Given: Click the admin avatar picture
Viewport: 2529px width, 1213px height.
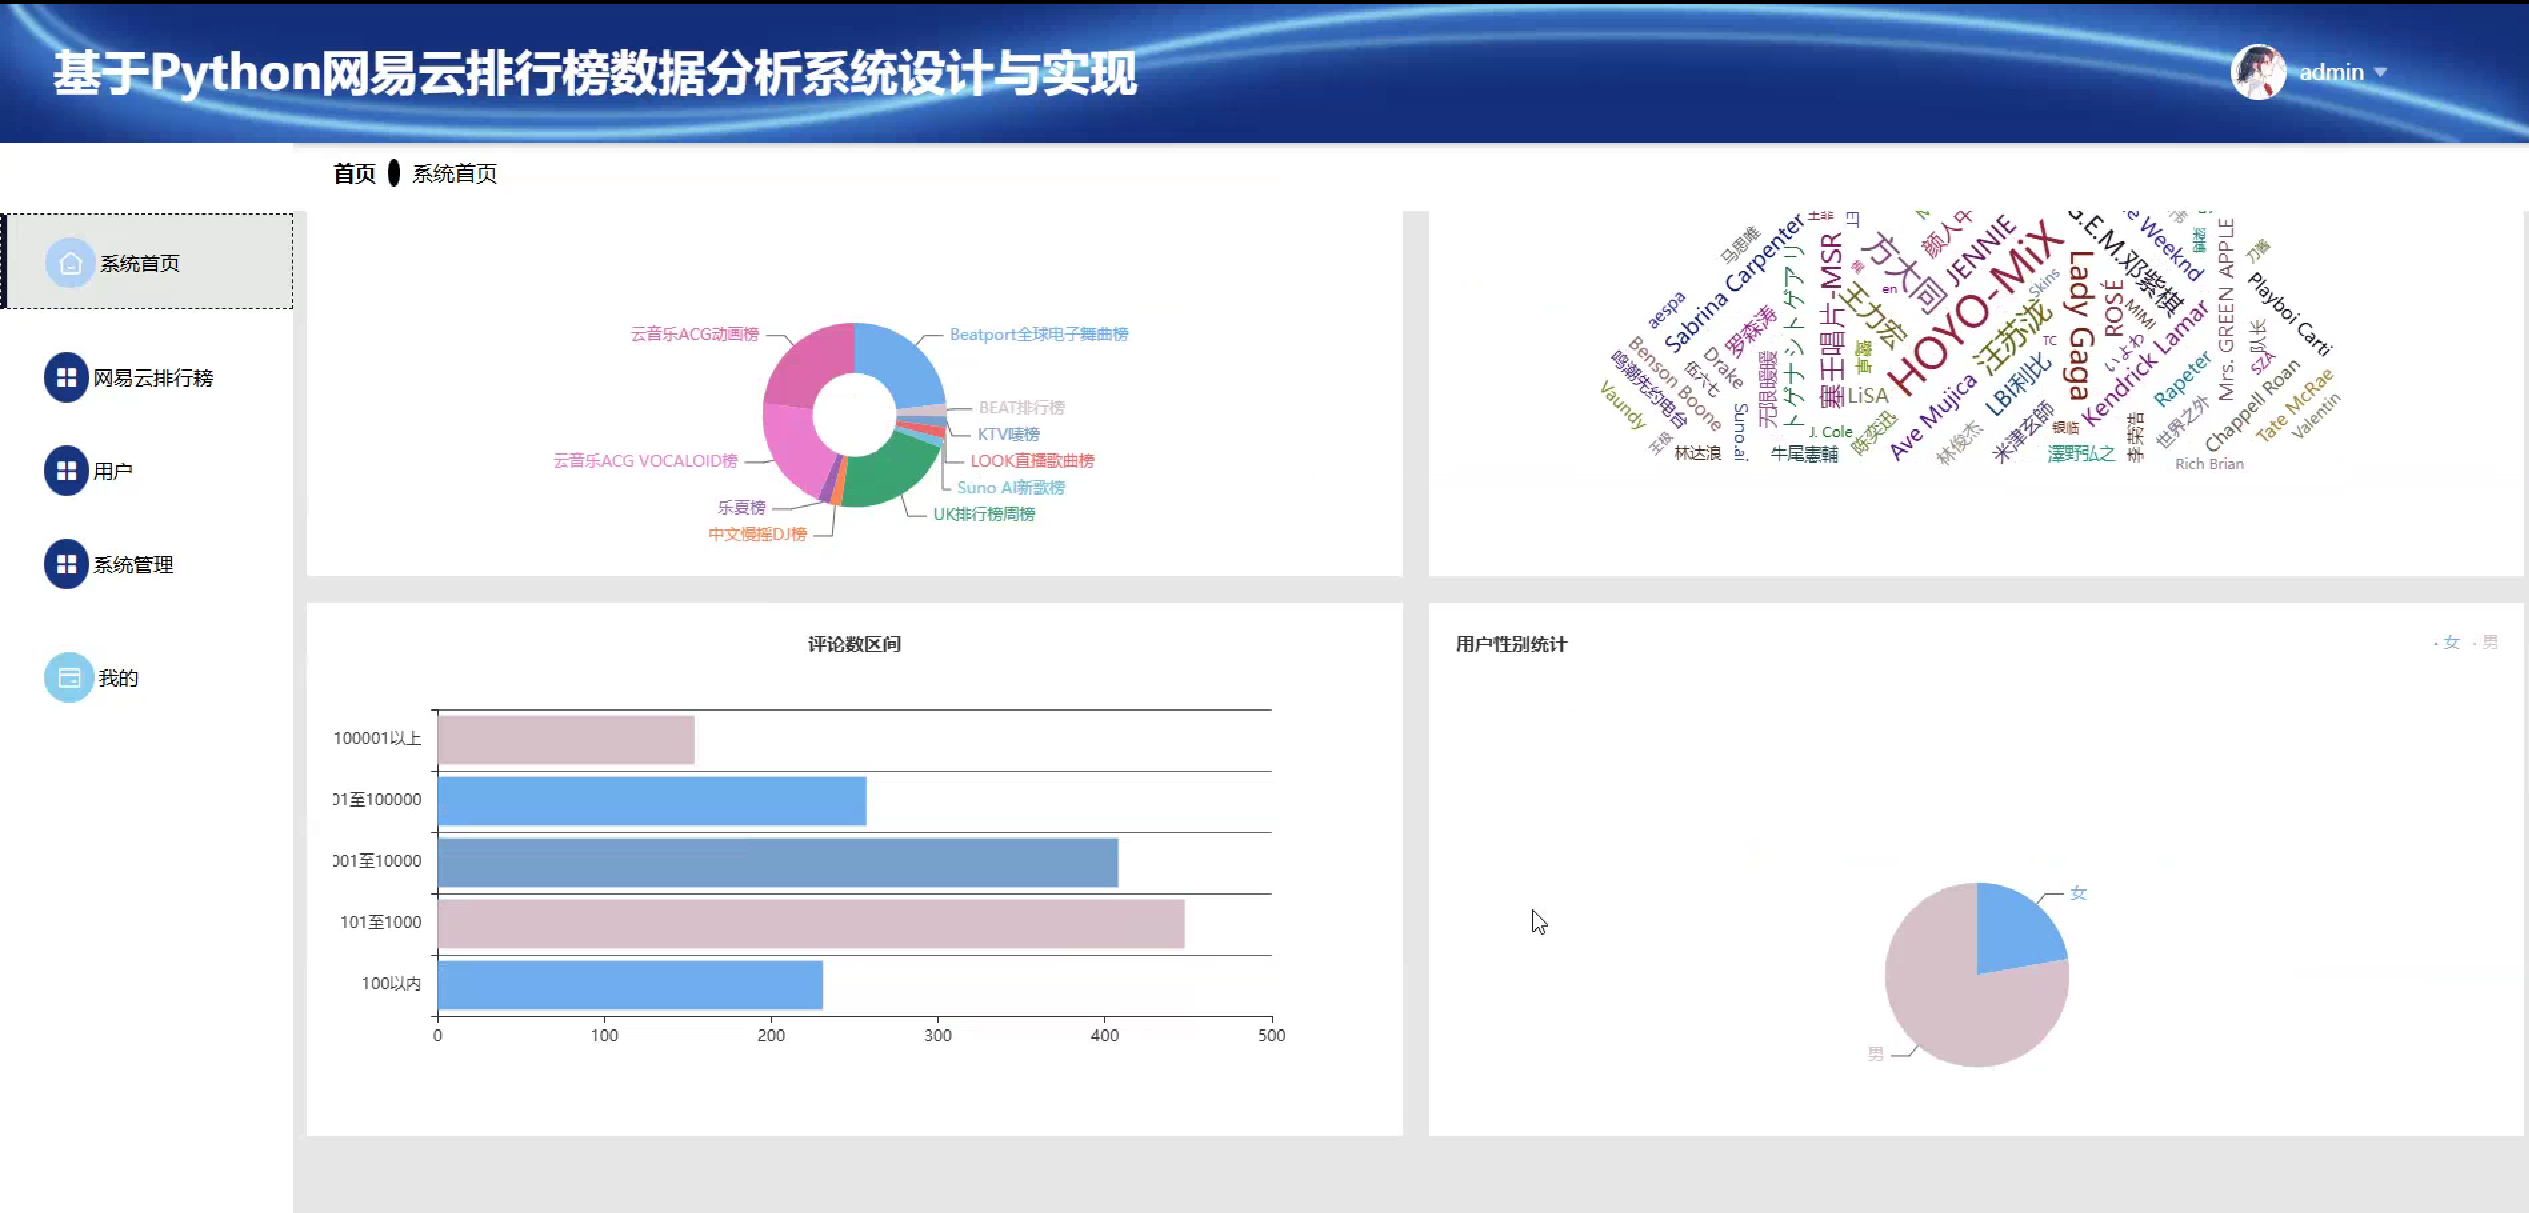Looking at the screenshot, I should [x=2258, y=72].
